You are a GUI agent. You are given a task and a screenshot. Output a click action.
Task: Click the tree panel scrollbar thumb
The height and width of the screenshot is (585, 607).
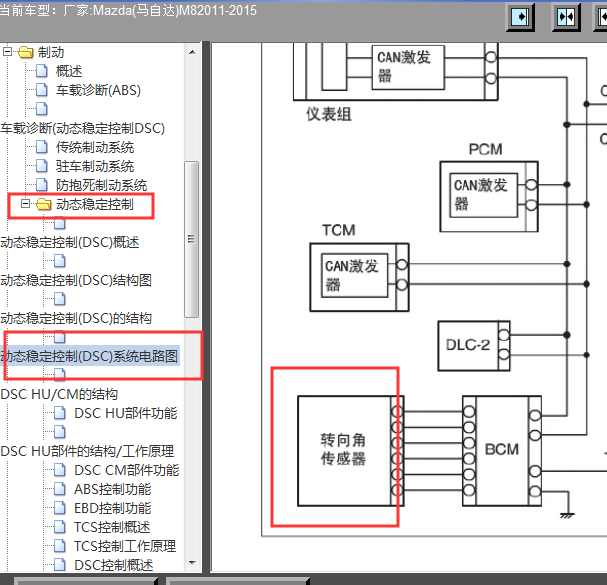tap(192, 239)
